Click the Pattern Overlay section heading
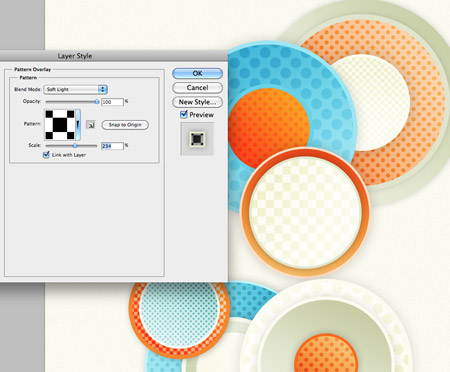 coord(32,69)
